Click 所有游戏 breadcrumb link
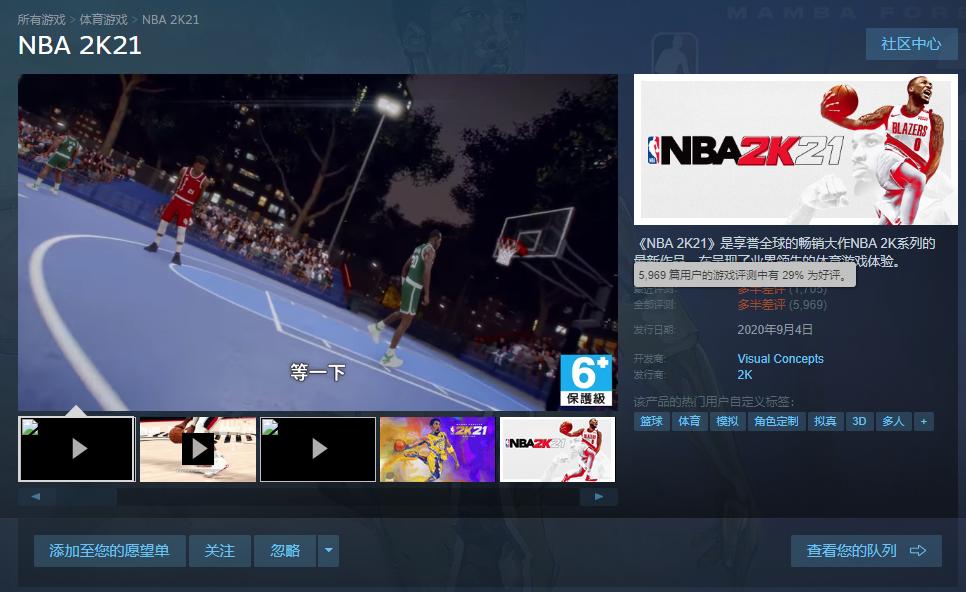The width and height of the screenshot is (966, 592). coord(41,20)
